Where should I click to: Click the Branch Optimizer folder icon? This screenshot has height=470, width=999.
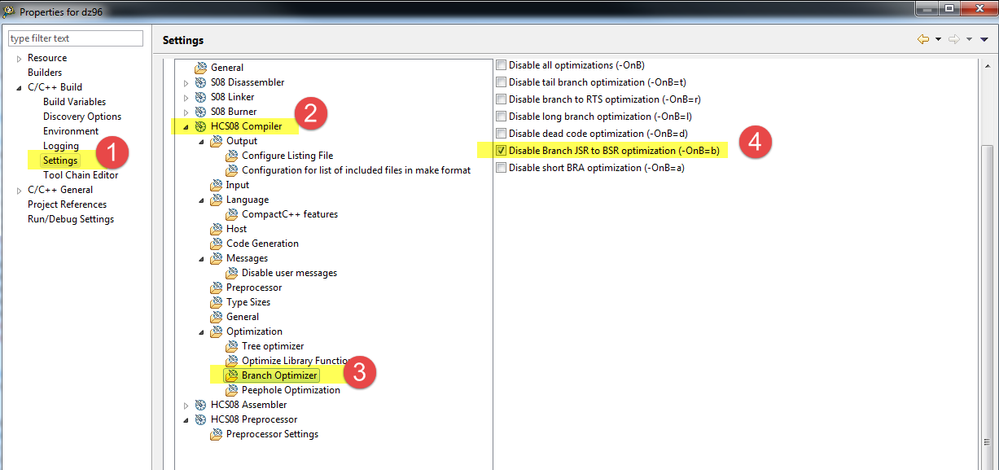(x=232, y=375)
